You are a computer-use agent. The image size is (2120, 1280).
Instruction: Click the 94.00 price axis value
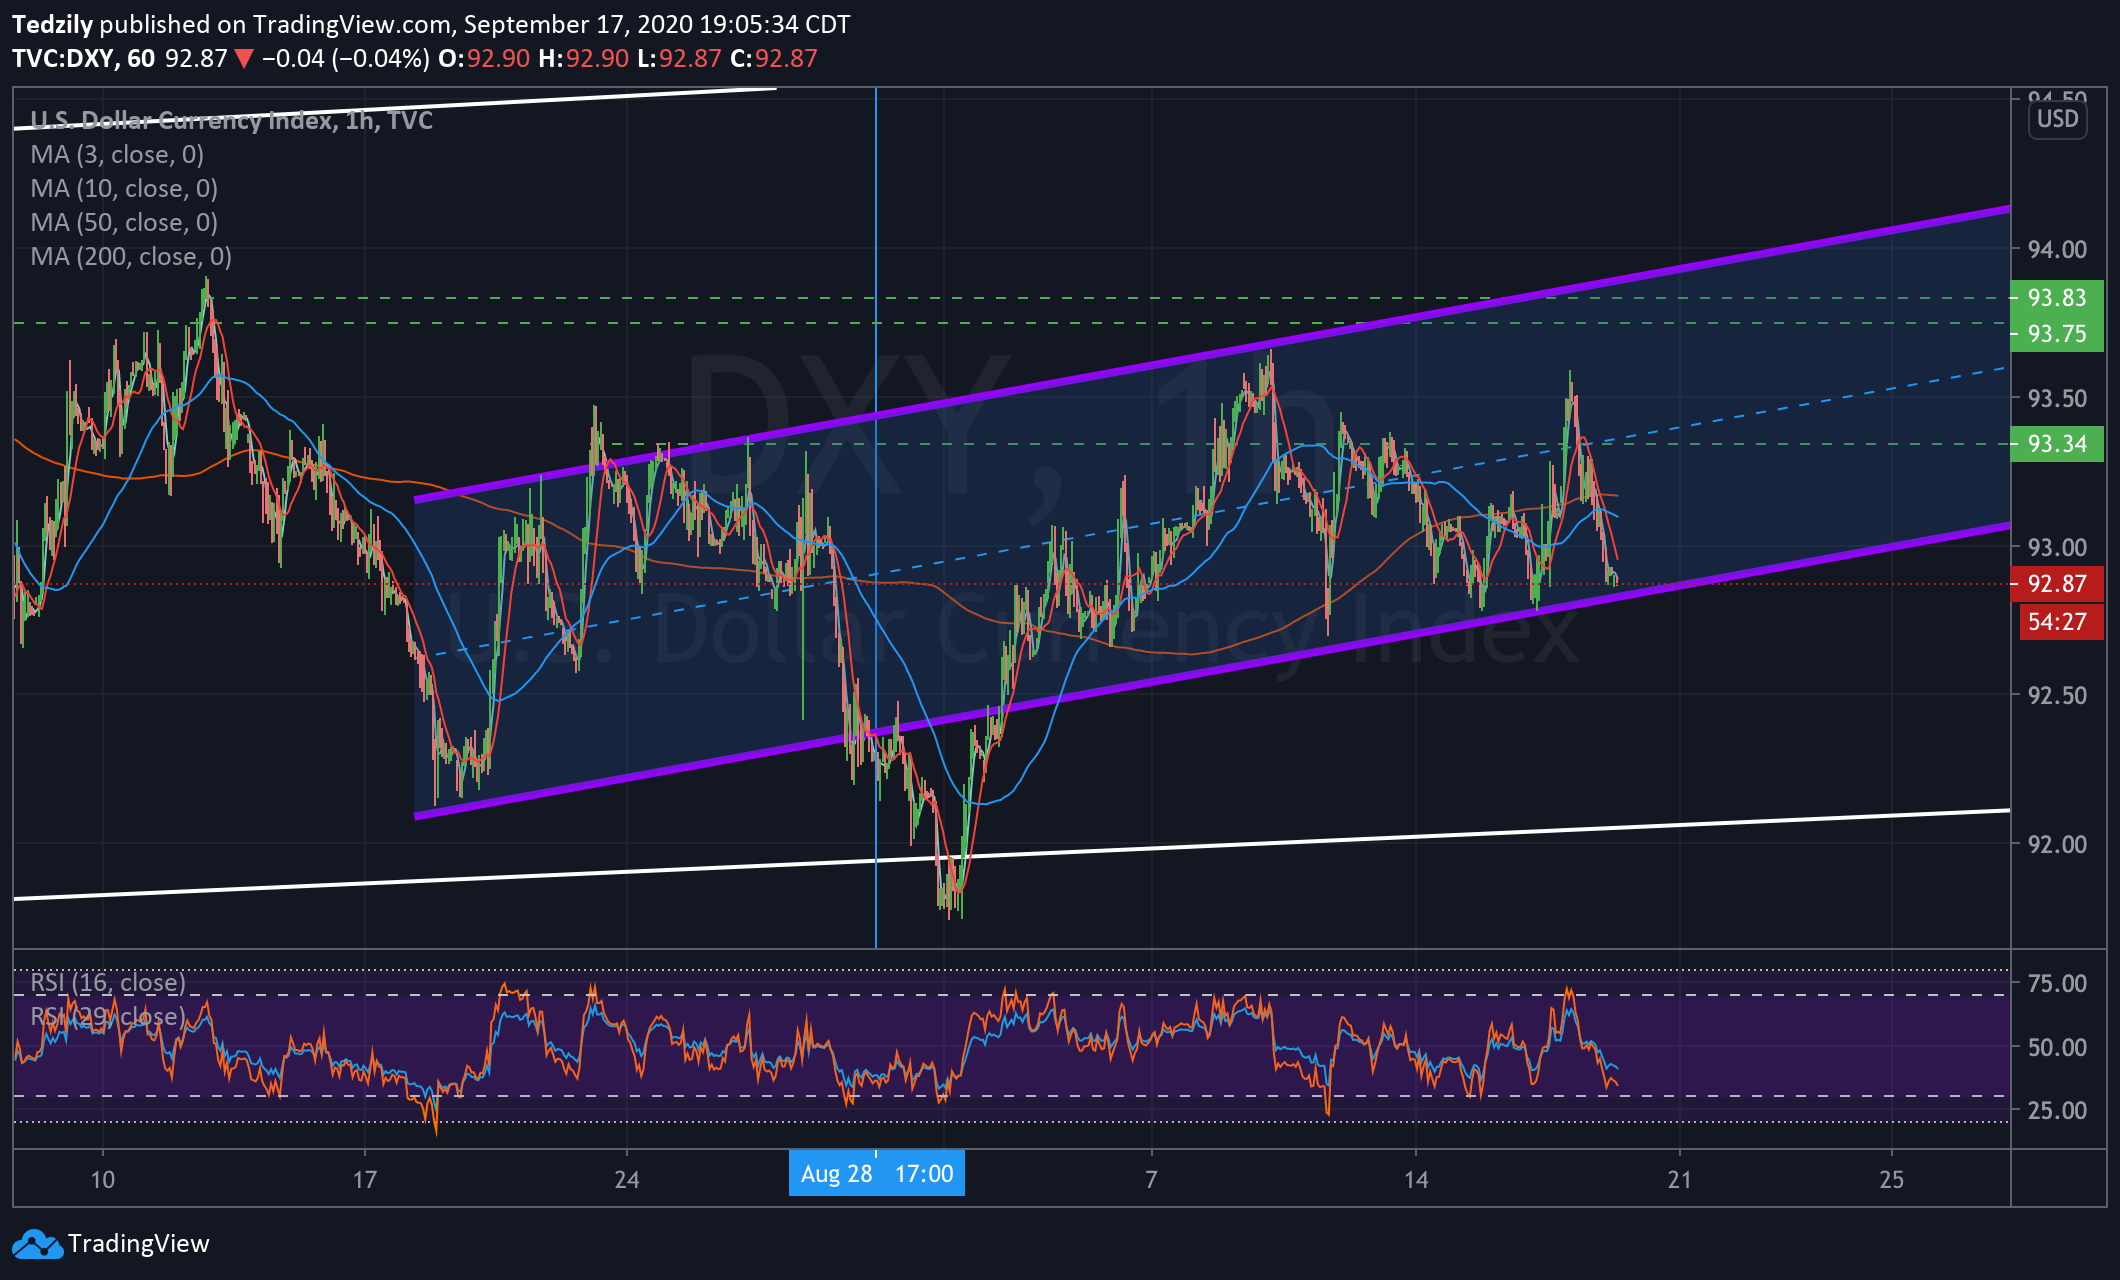[2057, 250]
